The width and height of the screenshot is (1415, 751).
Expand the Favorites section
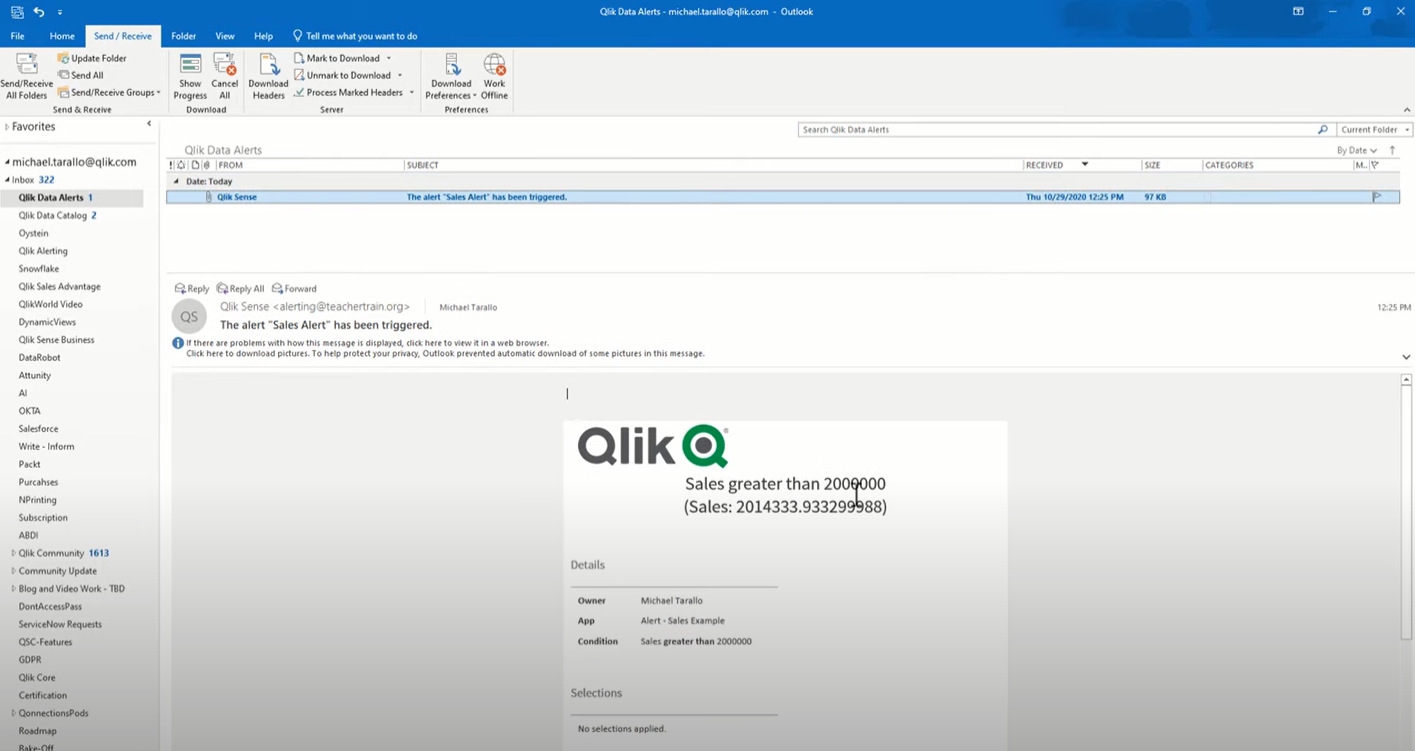7,127
